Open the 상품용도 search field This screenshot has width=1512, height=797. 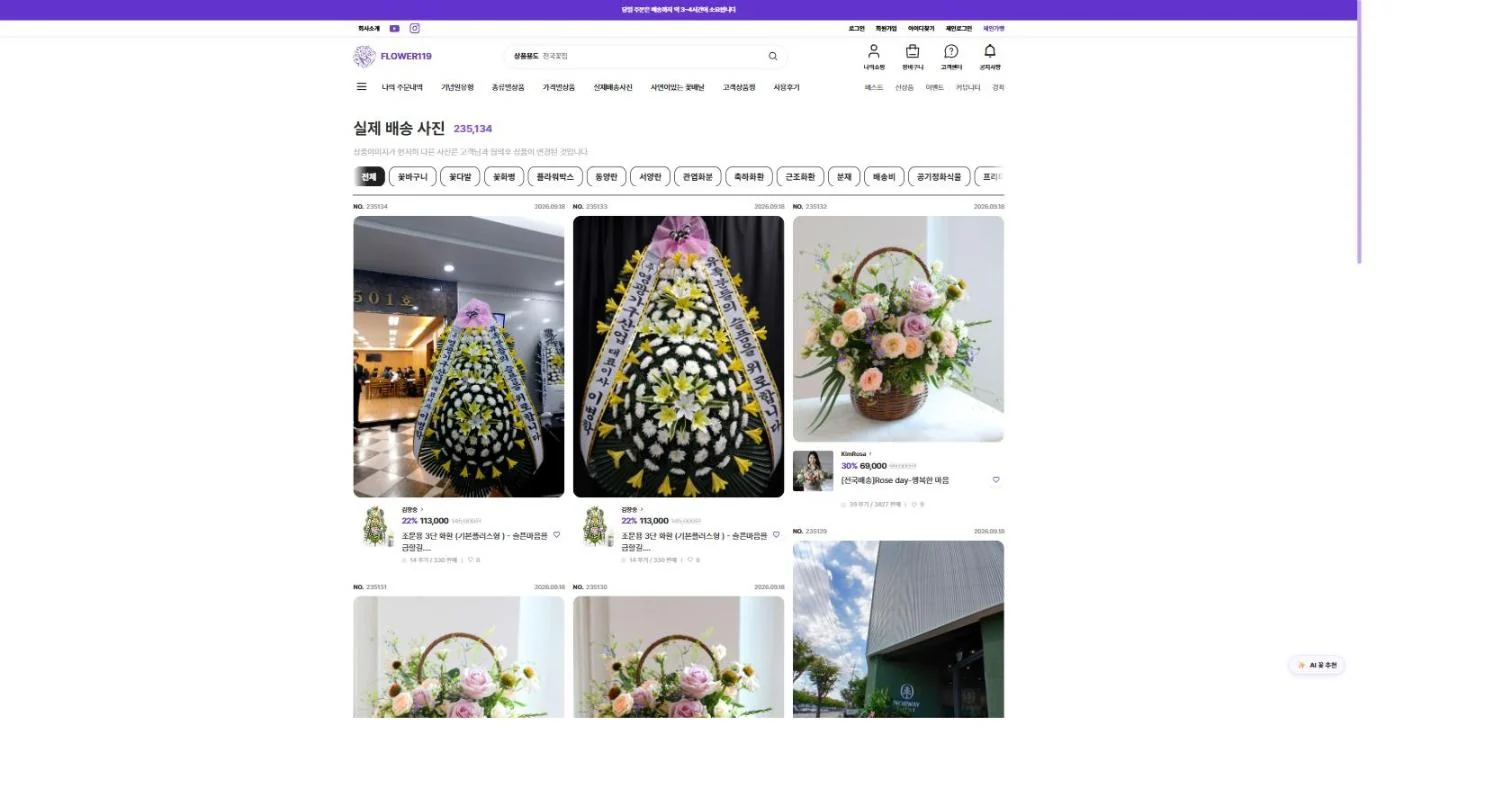(x=645, y=56)
